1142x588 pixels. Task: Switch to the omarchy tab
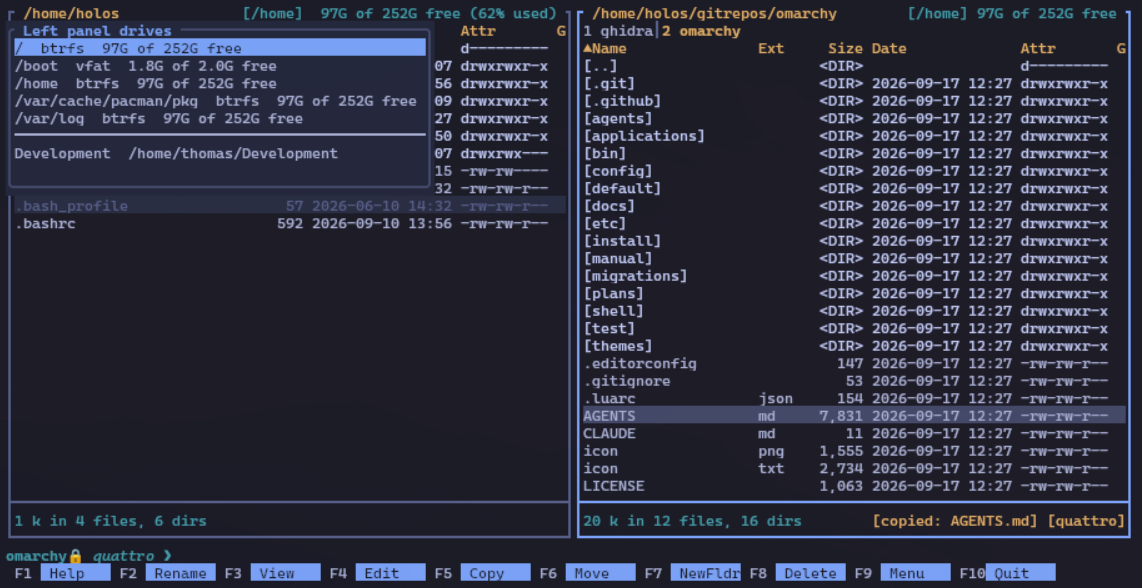(701, 31)
